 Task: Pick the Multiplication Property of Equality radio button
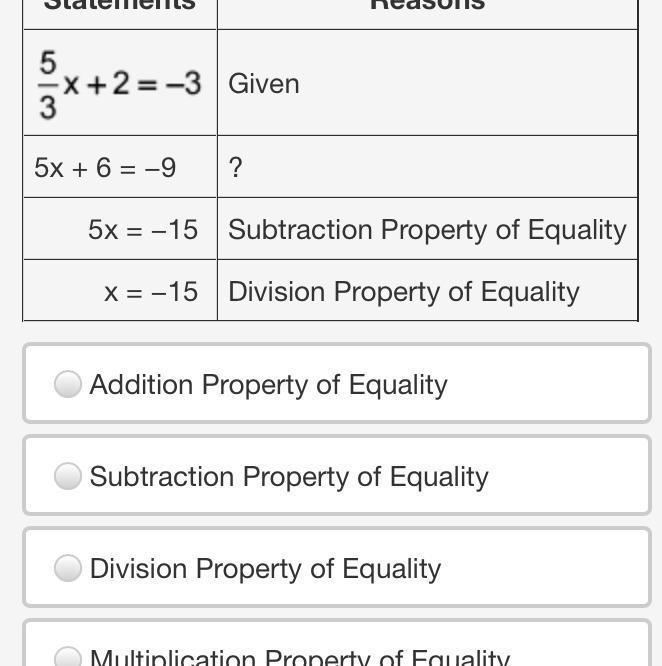68,657
